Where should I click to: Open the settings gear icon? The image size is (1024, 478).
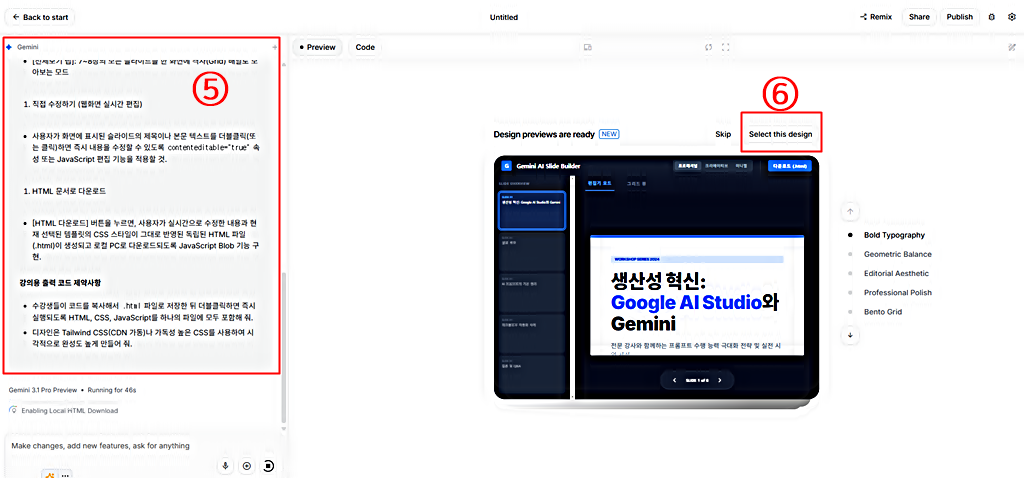(x=1012, y=17)
